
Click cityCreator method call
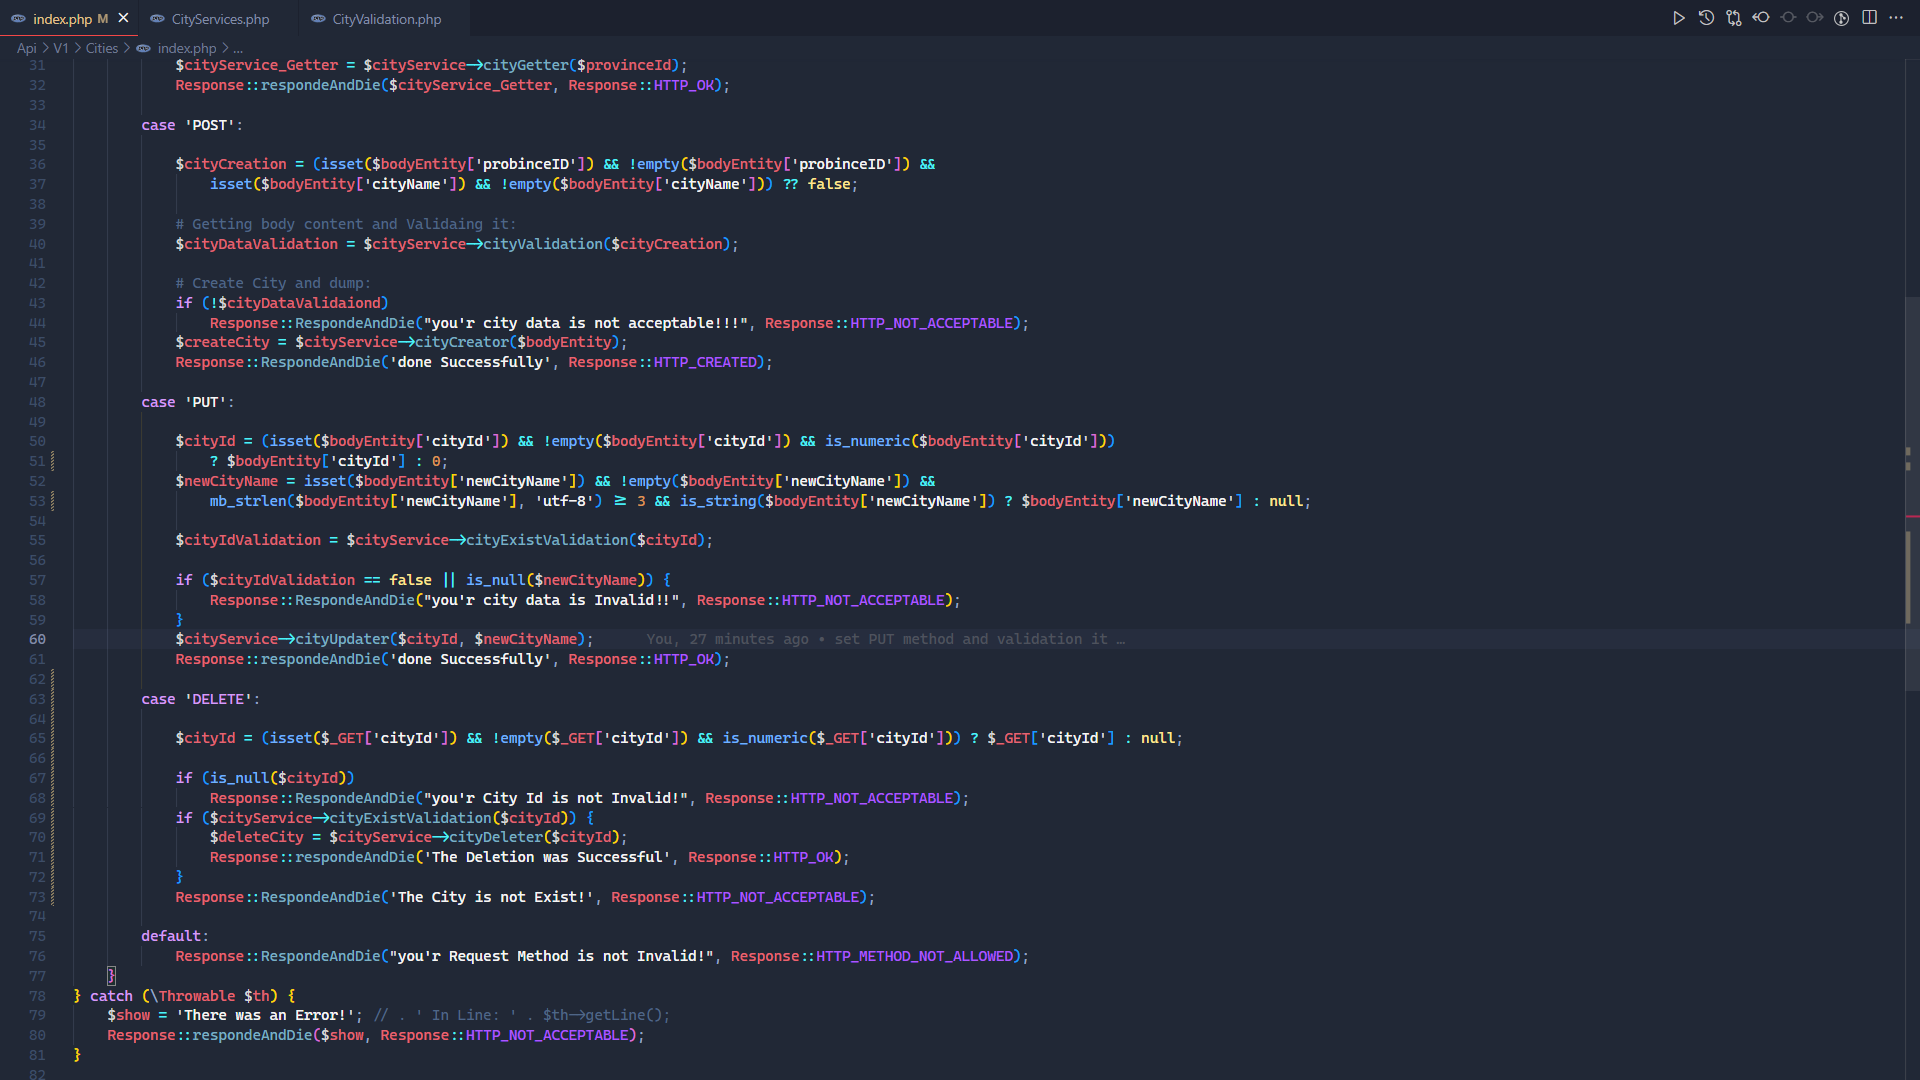[462, 342]
